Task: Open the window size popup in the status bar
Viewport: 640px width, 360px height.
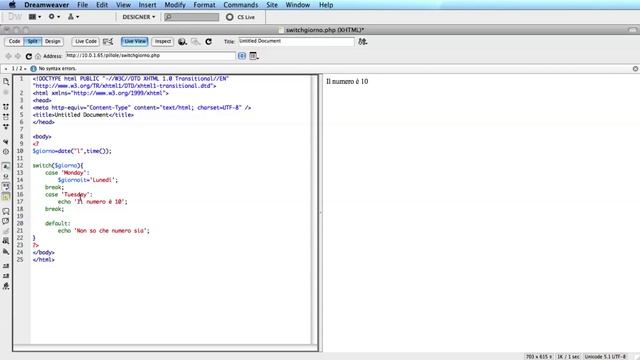Action: click(x=539, y=357)
